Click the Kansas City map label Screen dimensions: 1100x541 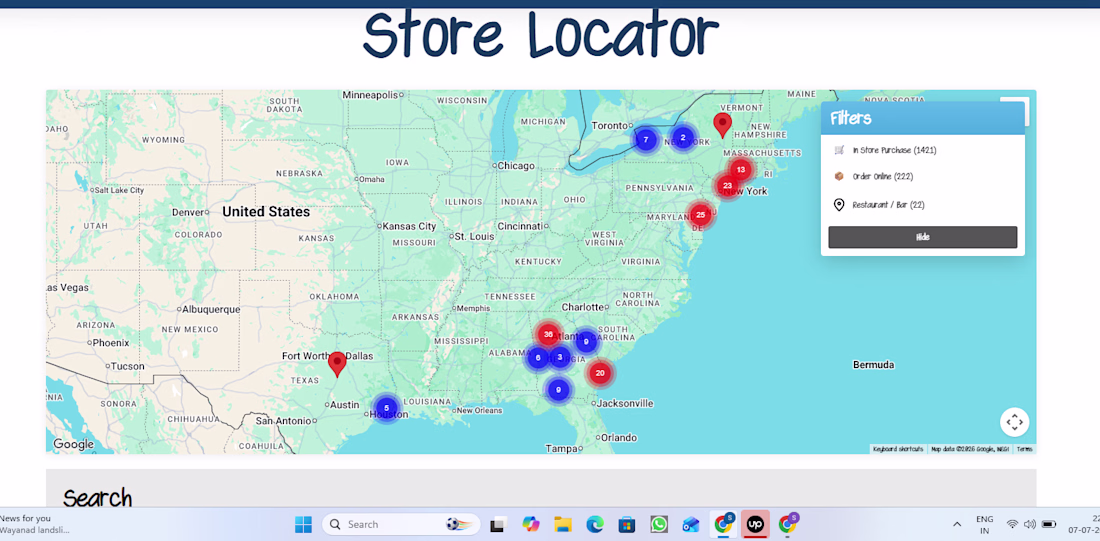pos(410,226)
